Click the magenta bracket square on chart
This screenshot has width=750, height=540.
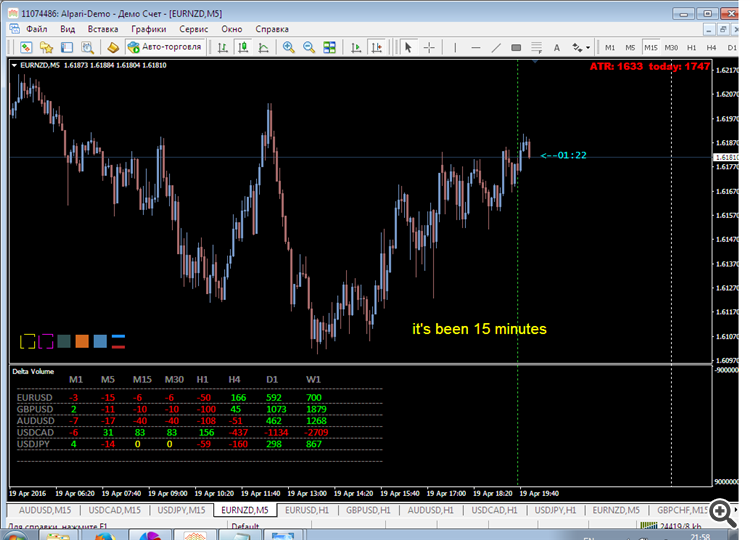pos(46,341)
